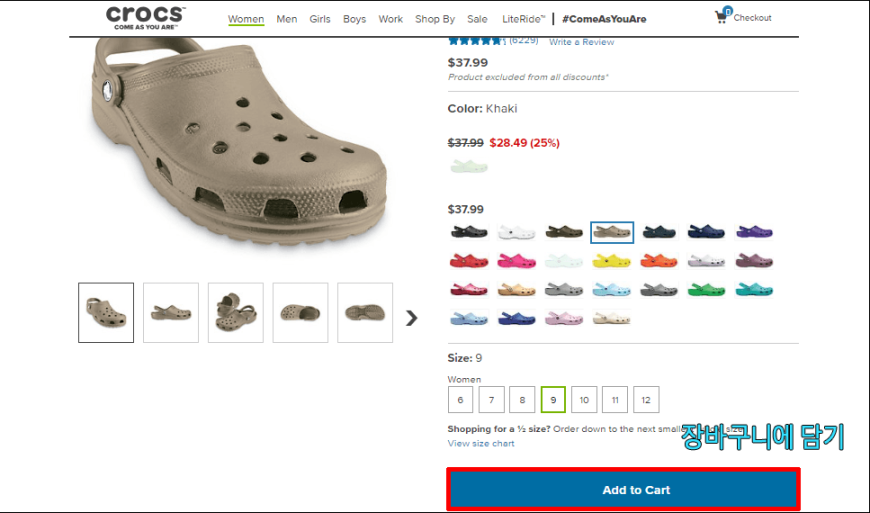Screen dimensions: 870x513
Task: Choose the hot pink clog color
Action: [x=516, y=261]
